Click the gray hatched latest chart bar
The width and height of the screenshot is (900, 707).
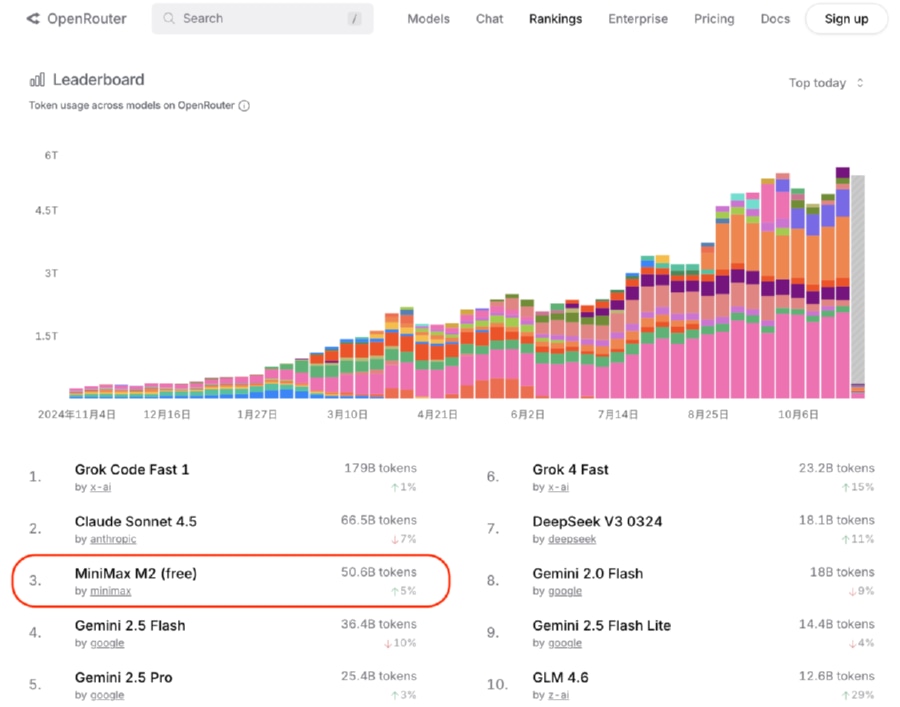tap(857, 280)
